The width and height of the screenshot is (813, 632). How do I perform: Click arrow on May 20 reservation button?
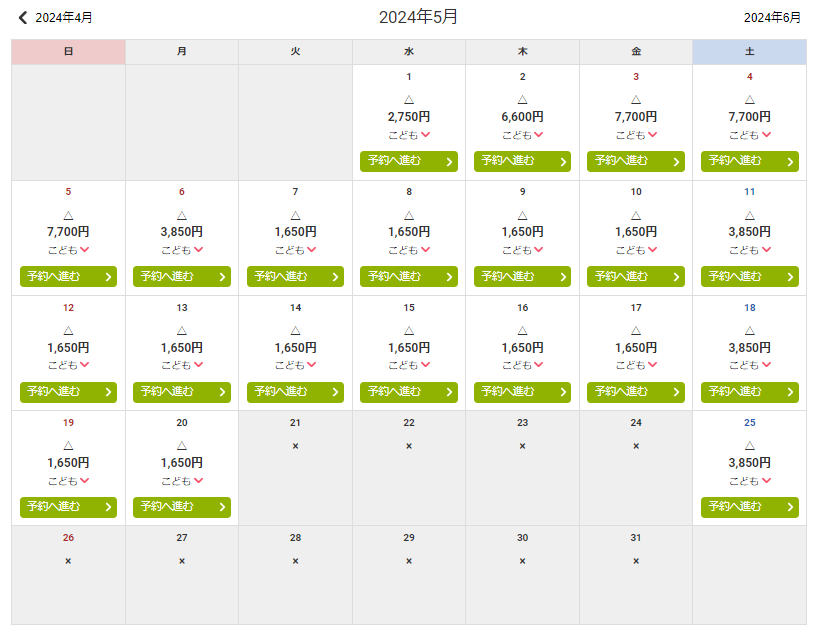tap(222, 508)
